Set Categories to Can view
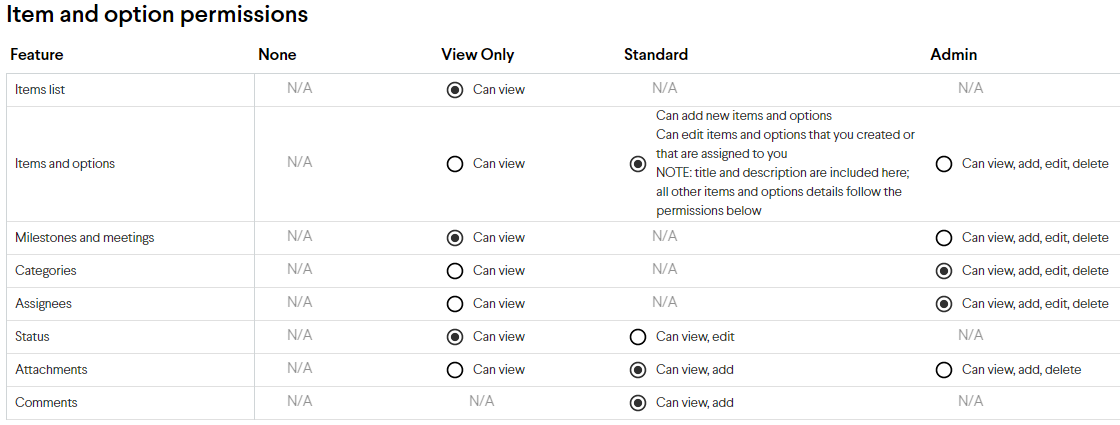 pyautogui.click(x=454, y=271)
